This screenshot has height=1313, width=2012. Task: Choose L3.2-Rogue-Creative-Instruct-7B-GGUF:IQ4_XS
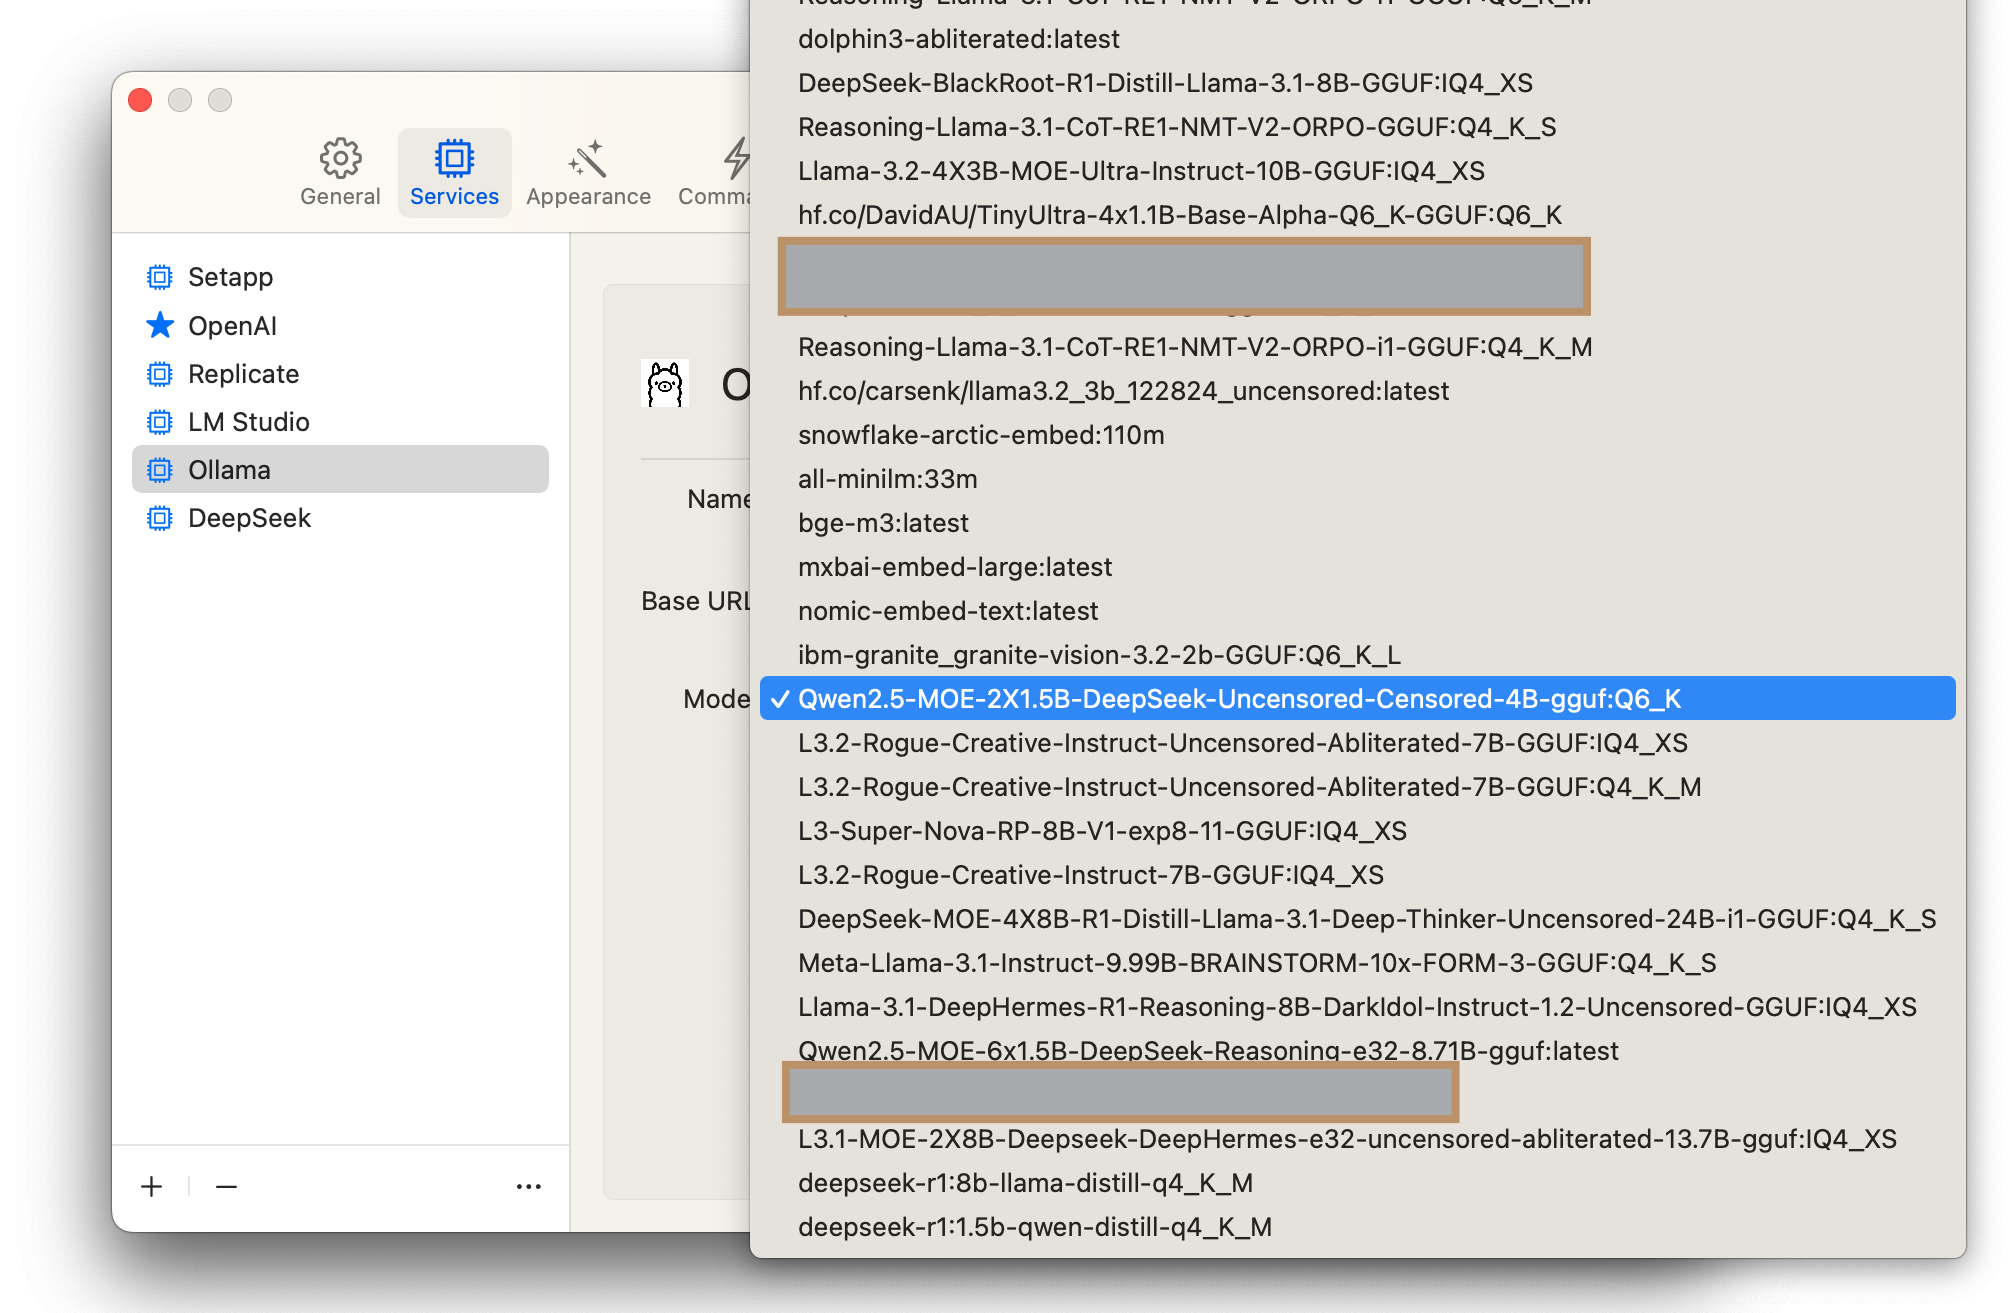coord(1358,875)
